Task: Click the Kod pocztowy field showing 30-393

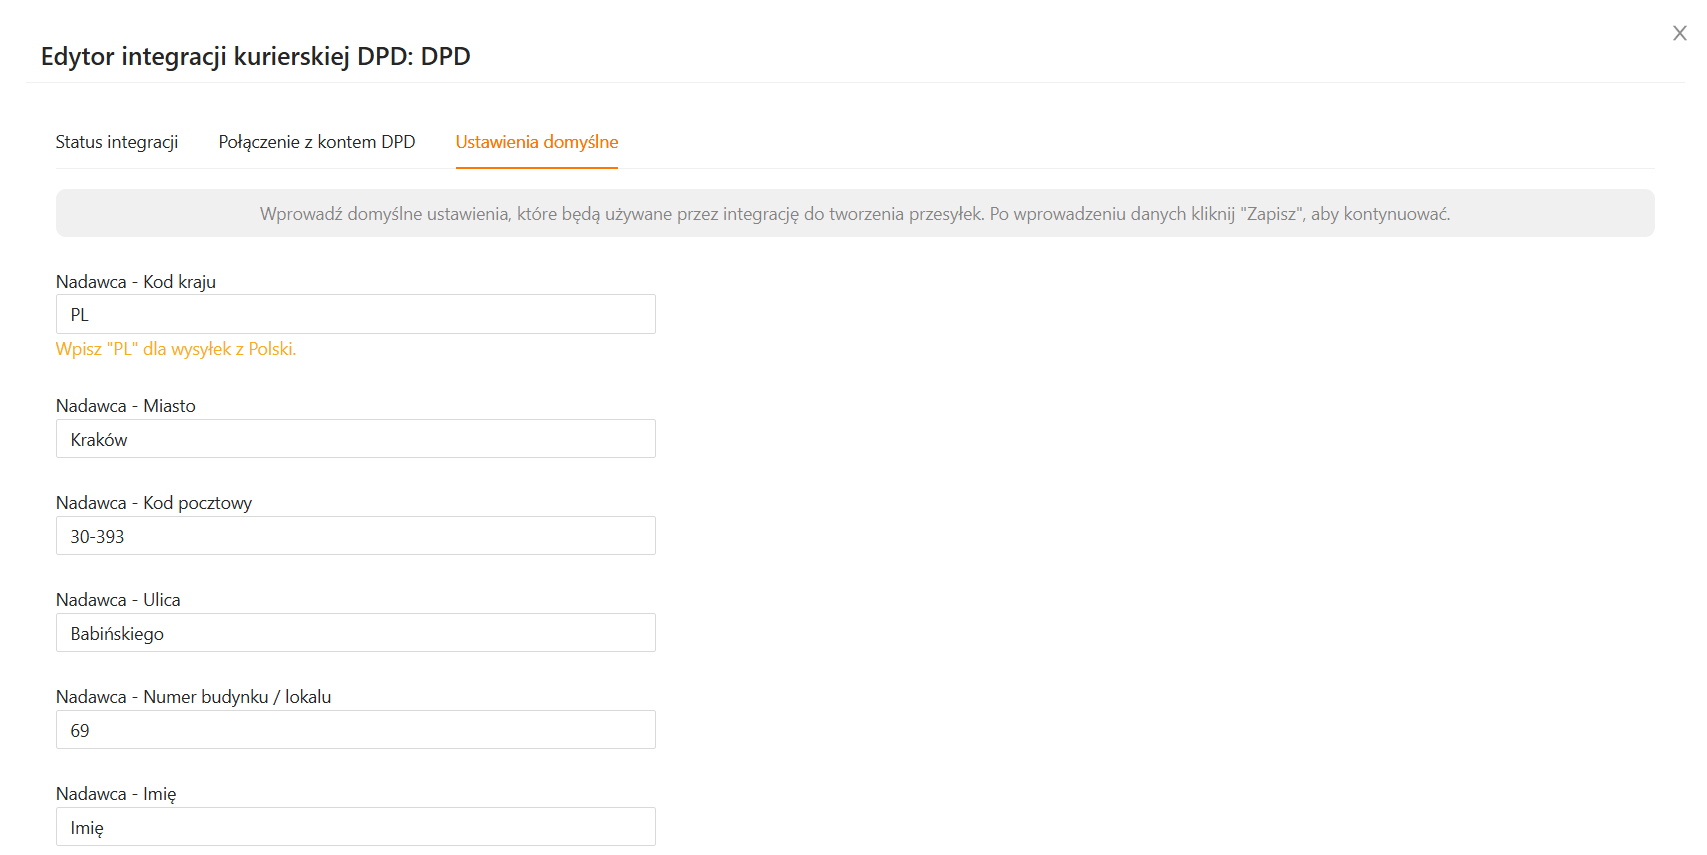Action: coord(355,536)
